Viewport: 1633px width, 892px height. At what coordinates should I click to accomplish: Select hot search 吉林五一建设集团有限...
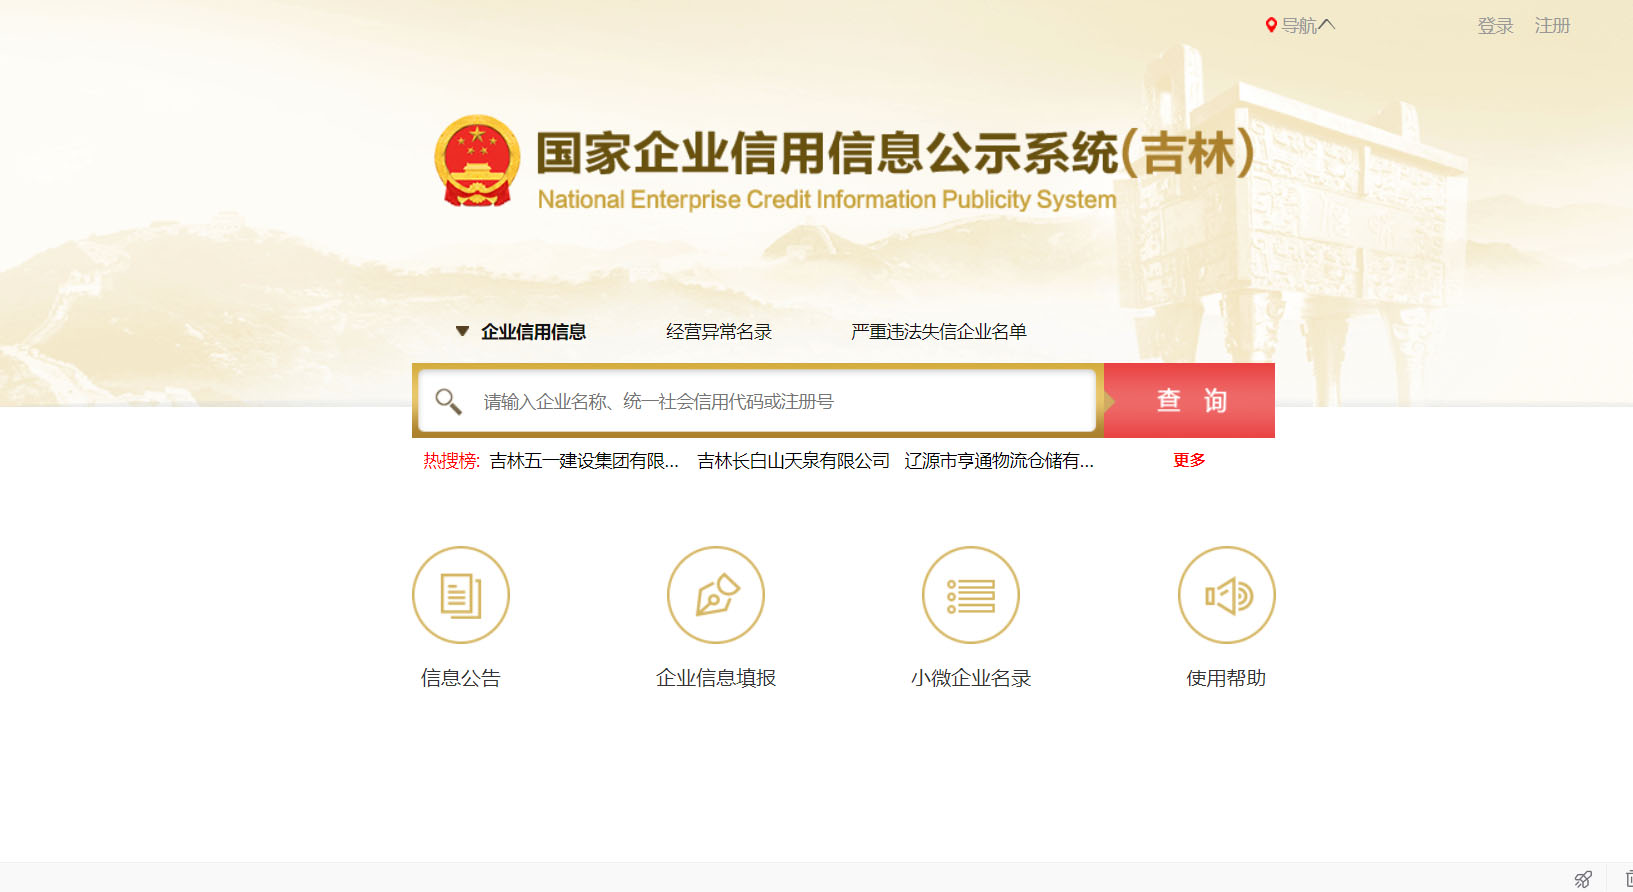(584, 460)
